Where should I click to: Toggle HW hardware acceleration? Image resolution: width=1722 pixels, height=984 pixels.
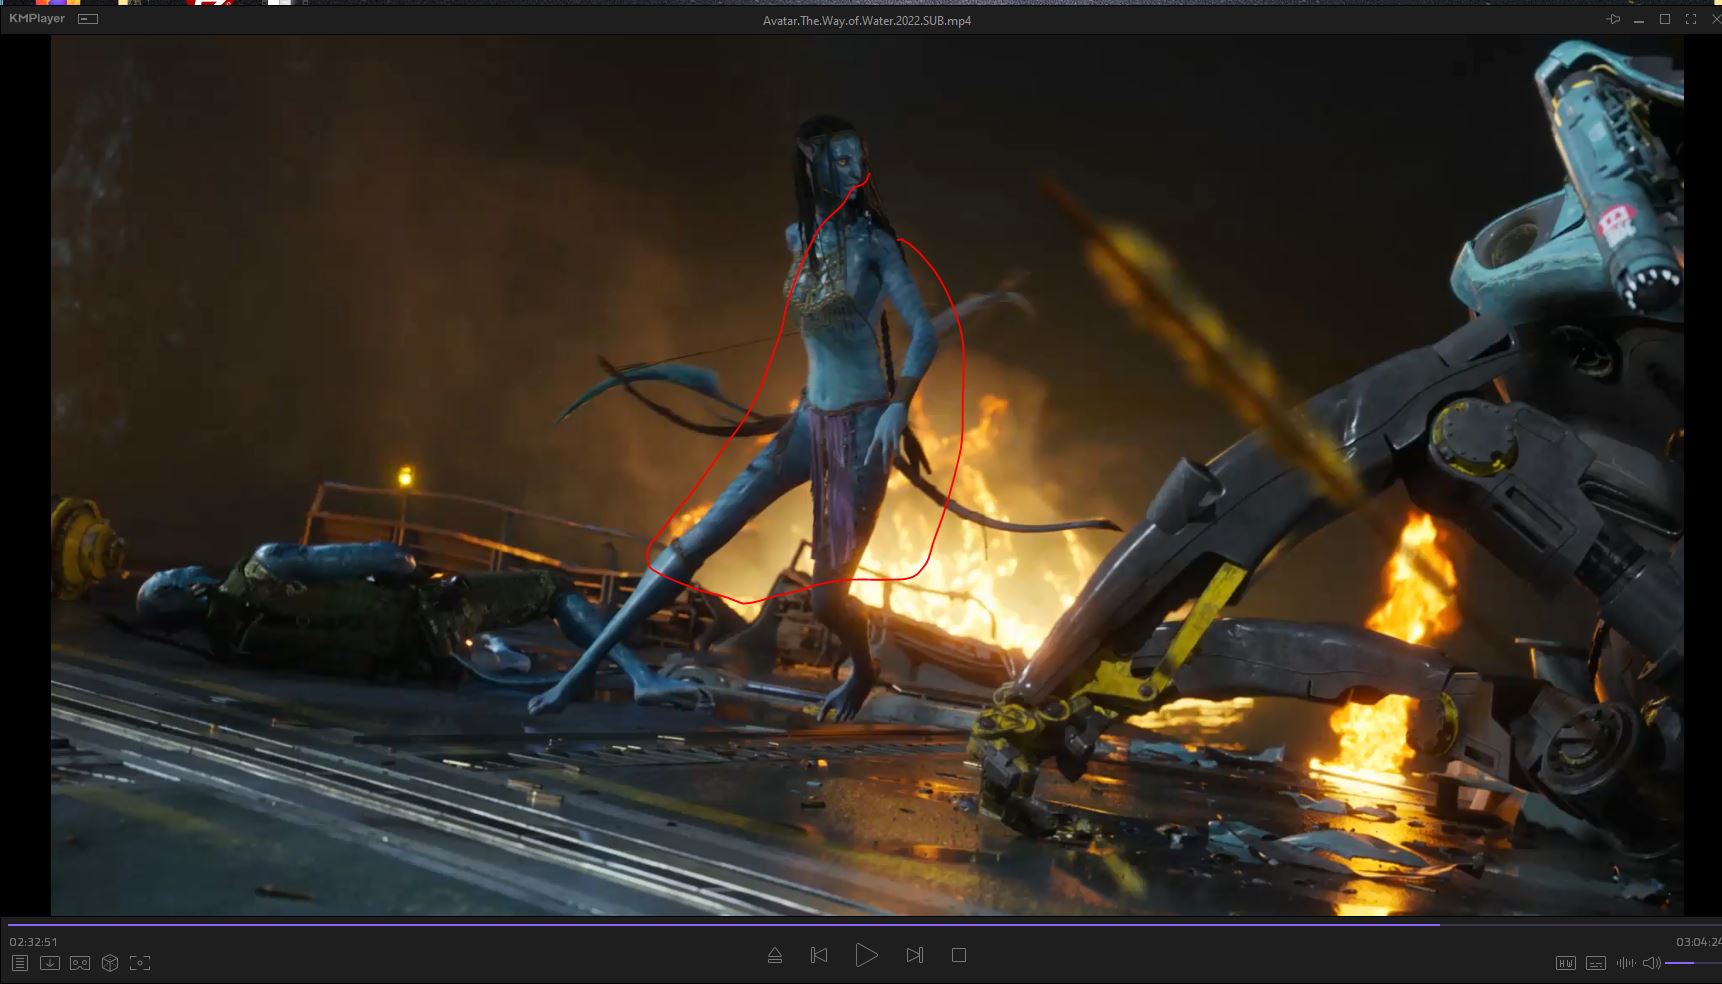(x=1566, y=963)
